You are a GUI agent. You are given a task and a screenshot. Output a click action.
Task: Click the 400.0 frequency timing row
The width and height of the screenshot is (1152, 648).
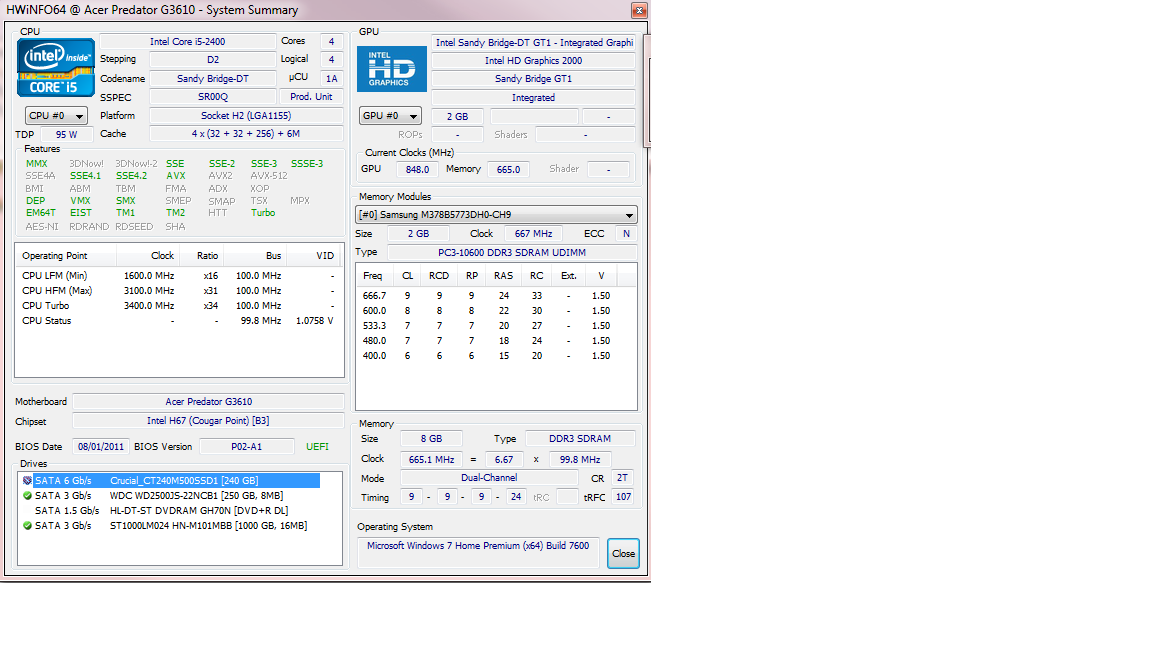click(496, 356)
